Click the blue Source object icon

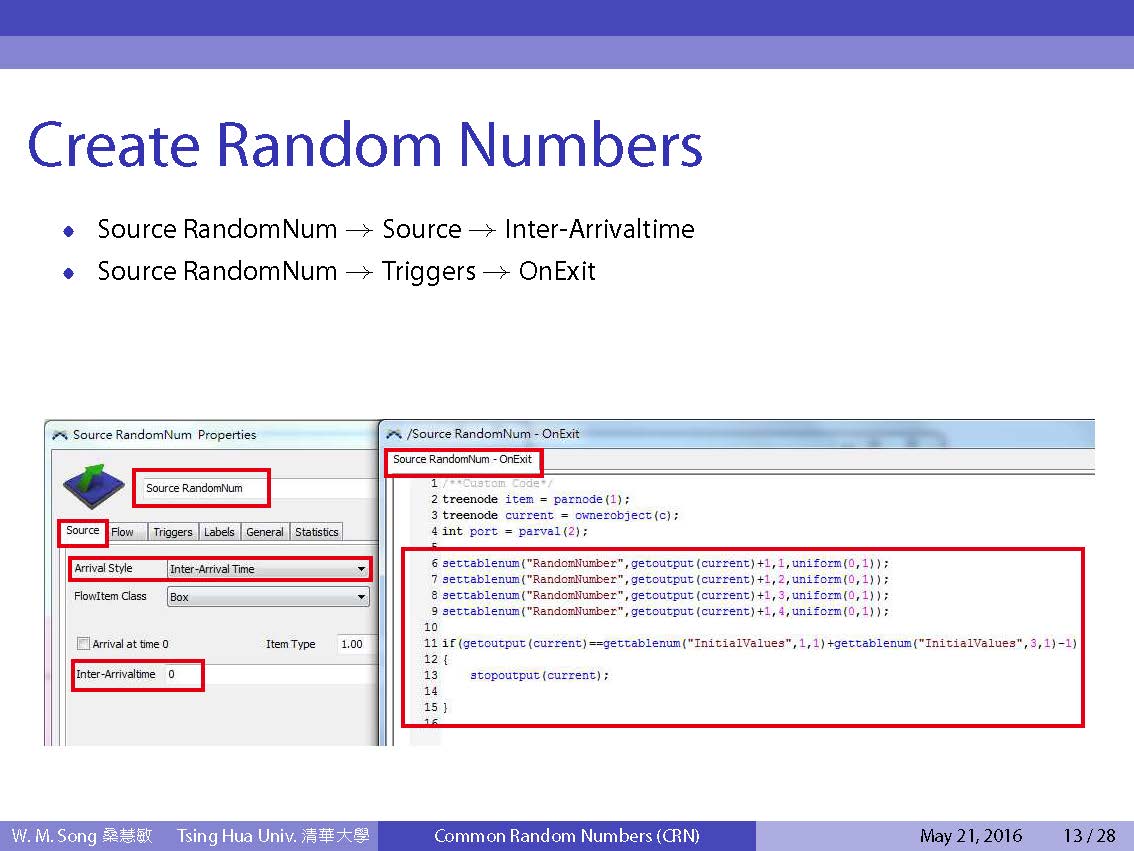(93, 486)
